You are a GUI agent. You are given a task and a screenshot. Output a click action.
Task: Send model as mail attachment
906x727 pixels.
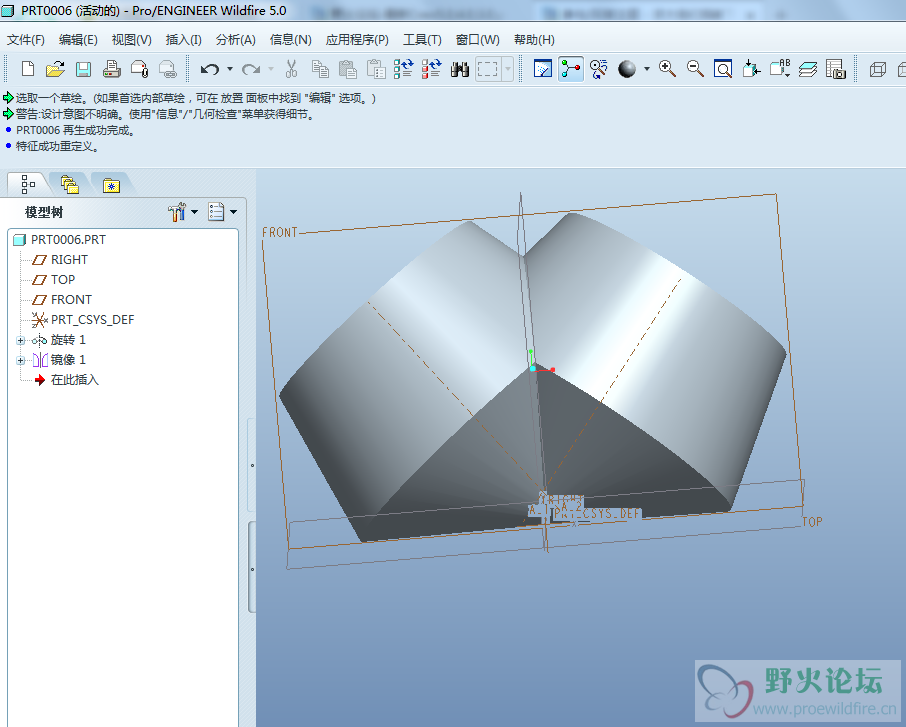(x=140, y=69)
